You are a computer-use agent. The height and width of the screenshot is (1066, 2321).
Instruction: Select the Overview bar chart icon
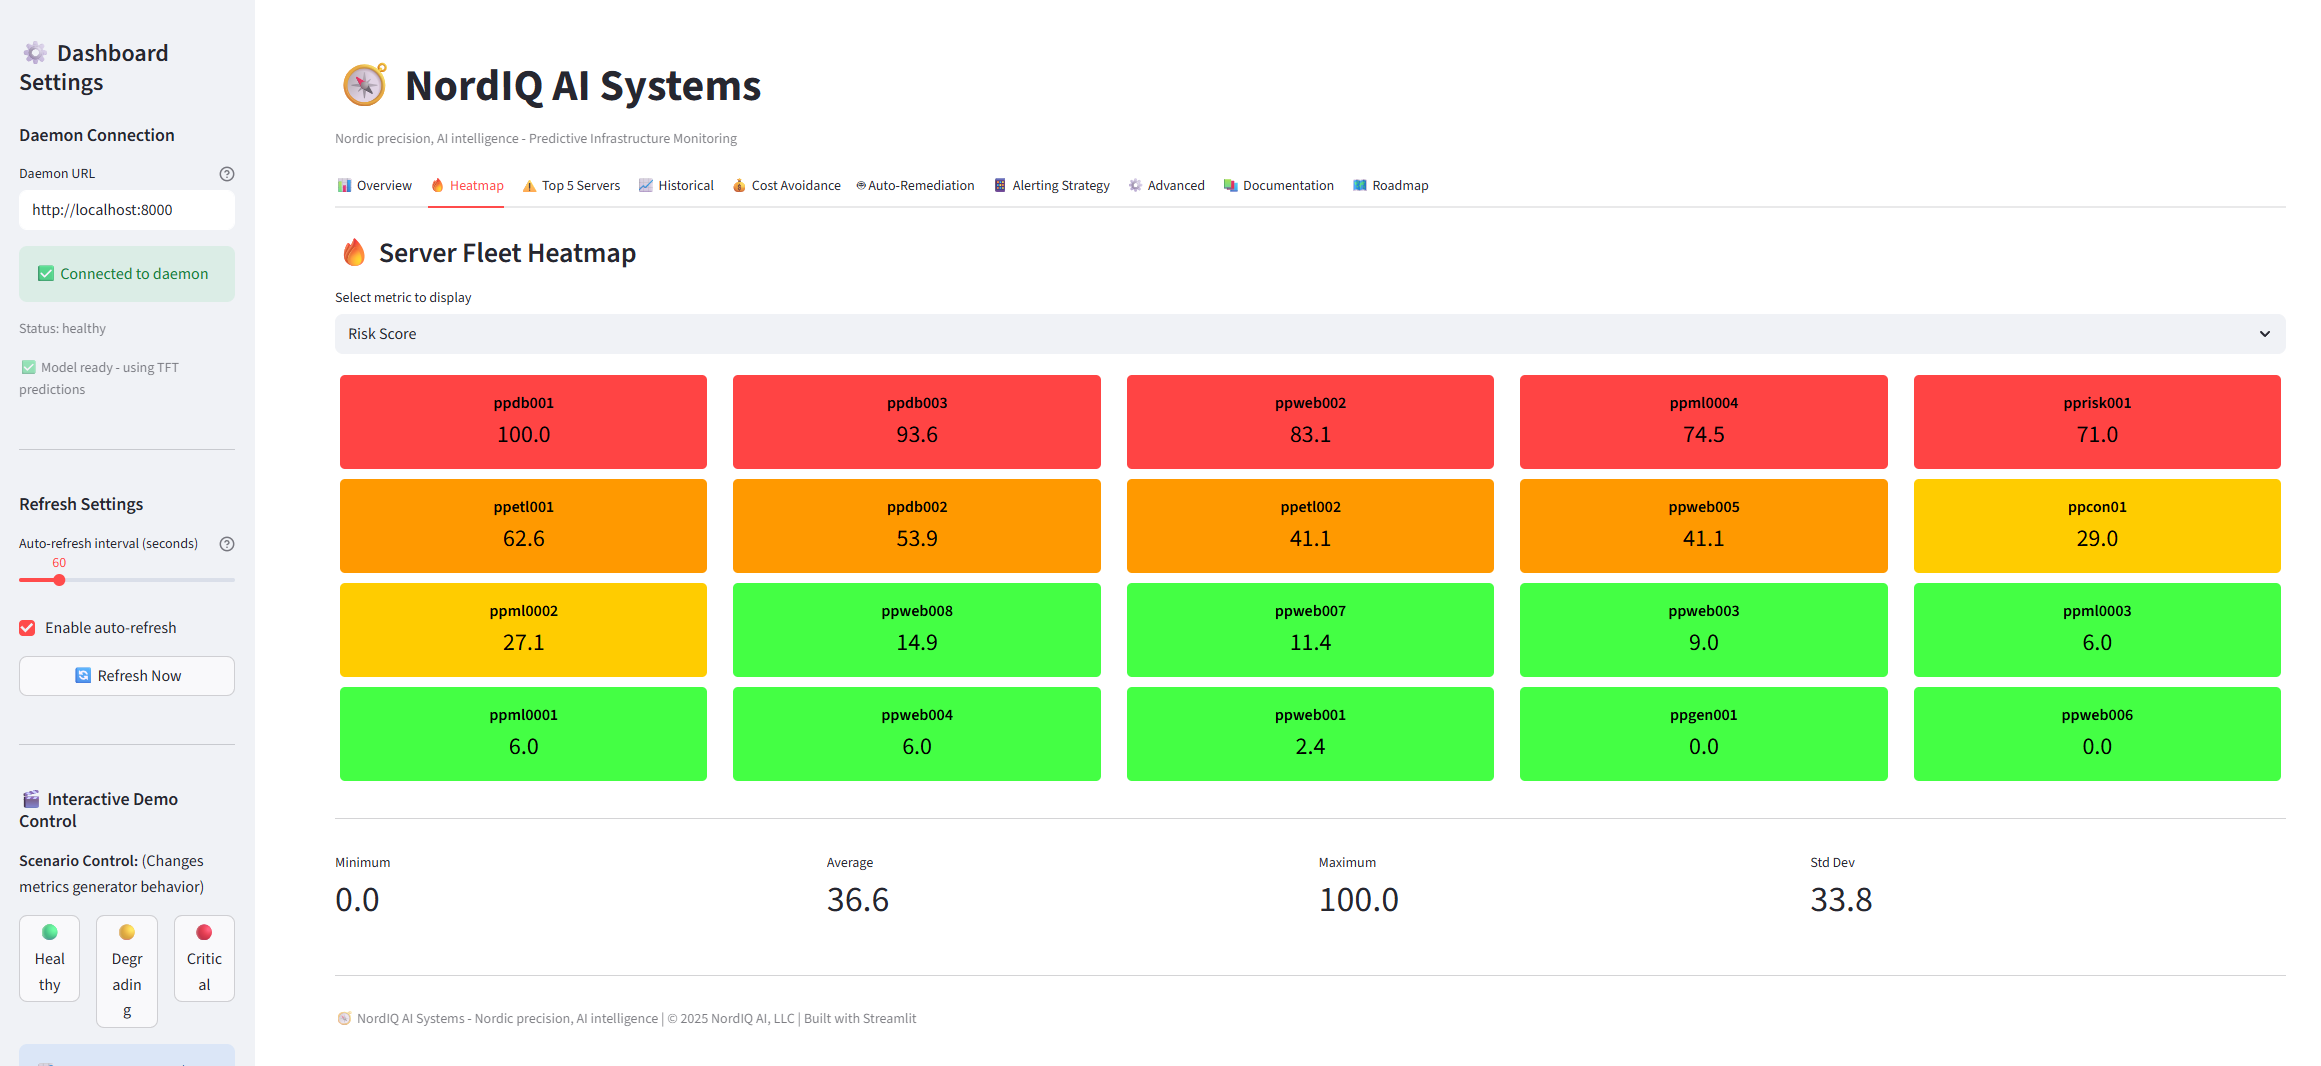[x=344, y=185]
